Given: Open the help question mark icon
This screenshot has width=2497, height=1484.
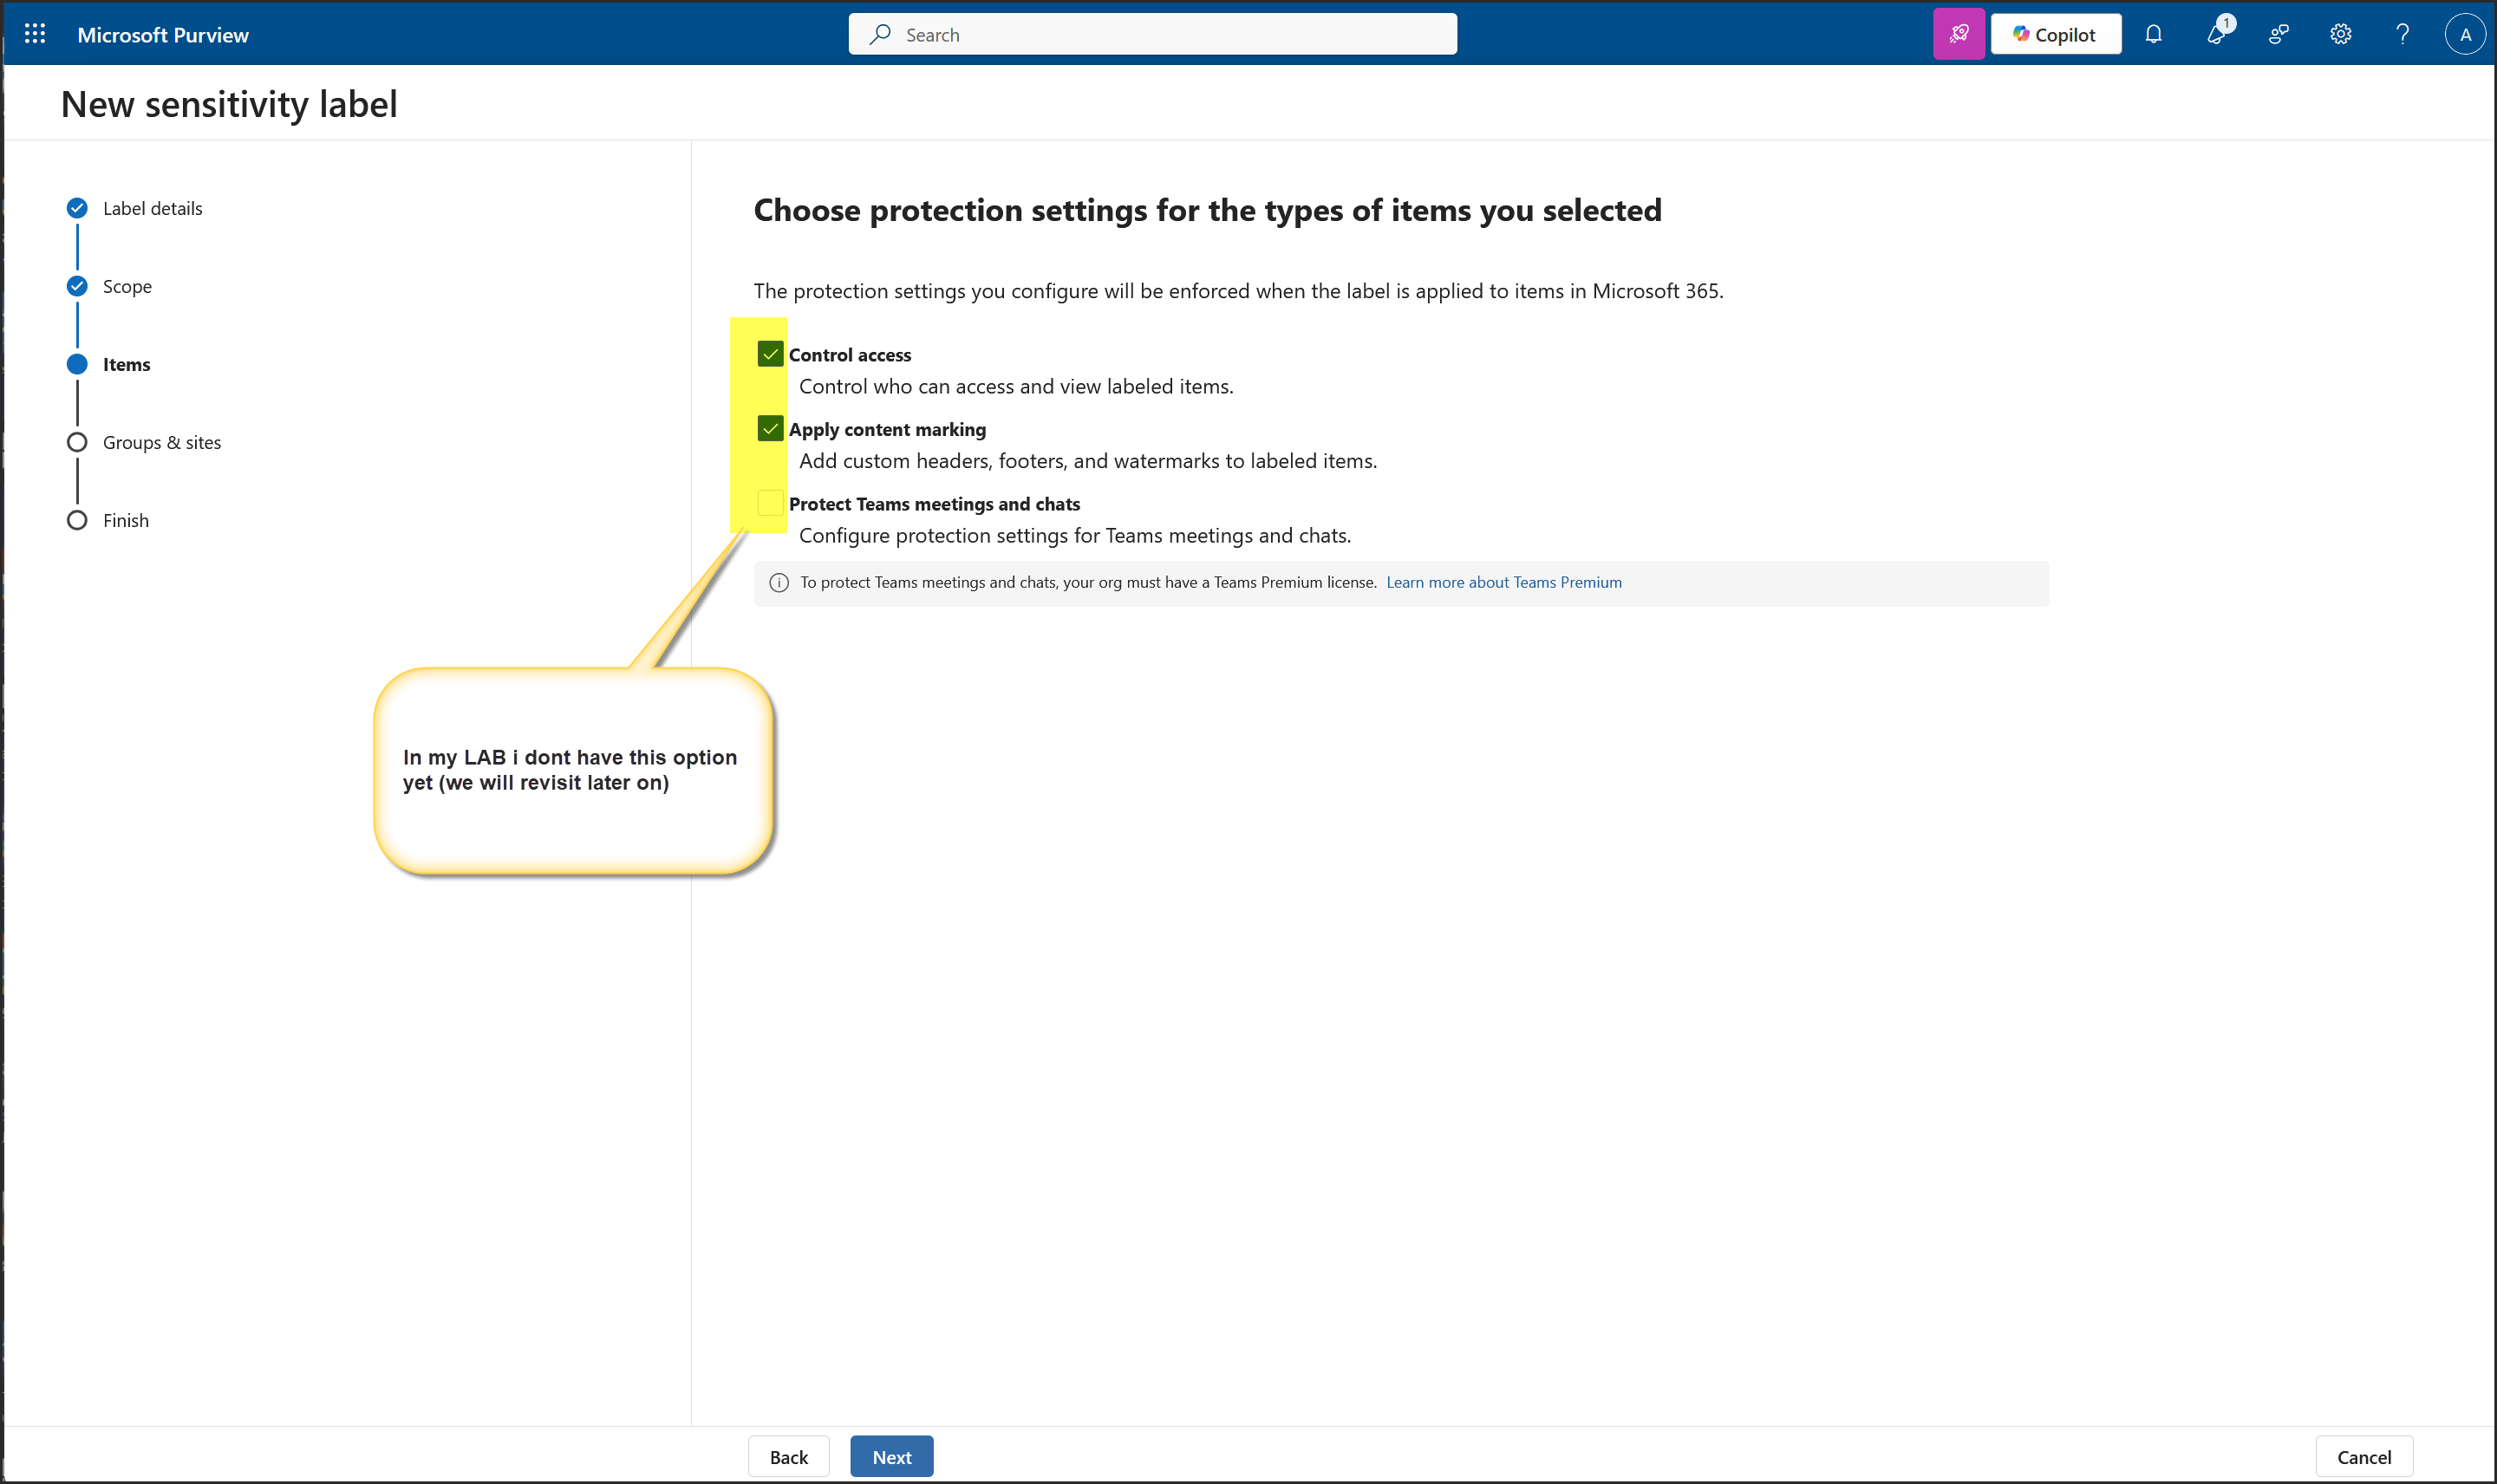Looking at the screenshot, I should tap(2402, 34).
